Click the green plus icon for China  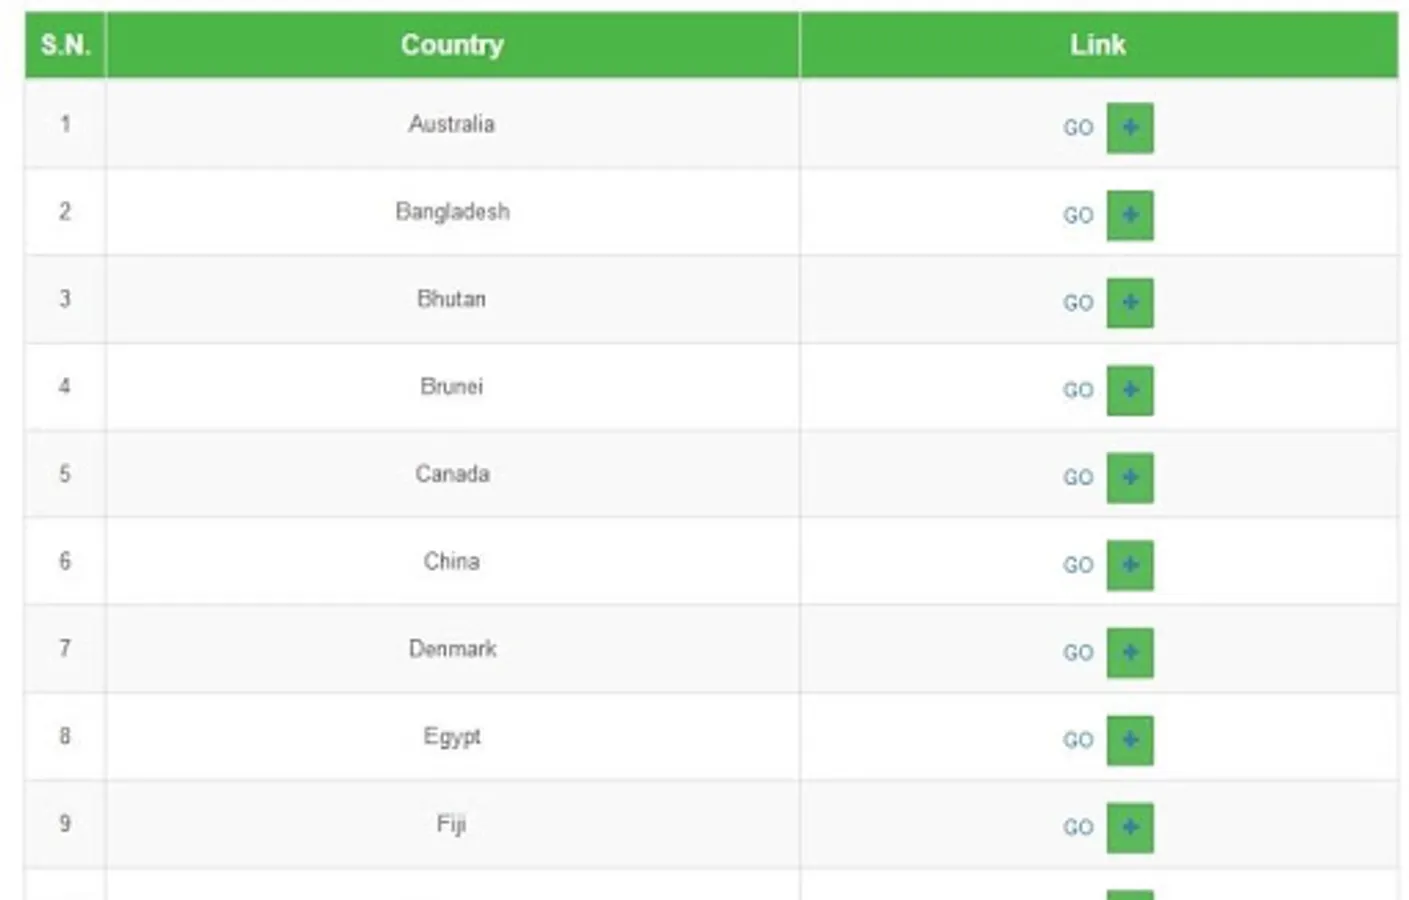[1129, 565]
